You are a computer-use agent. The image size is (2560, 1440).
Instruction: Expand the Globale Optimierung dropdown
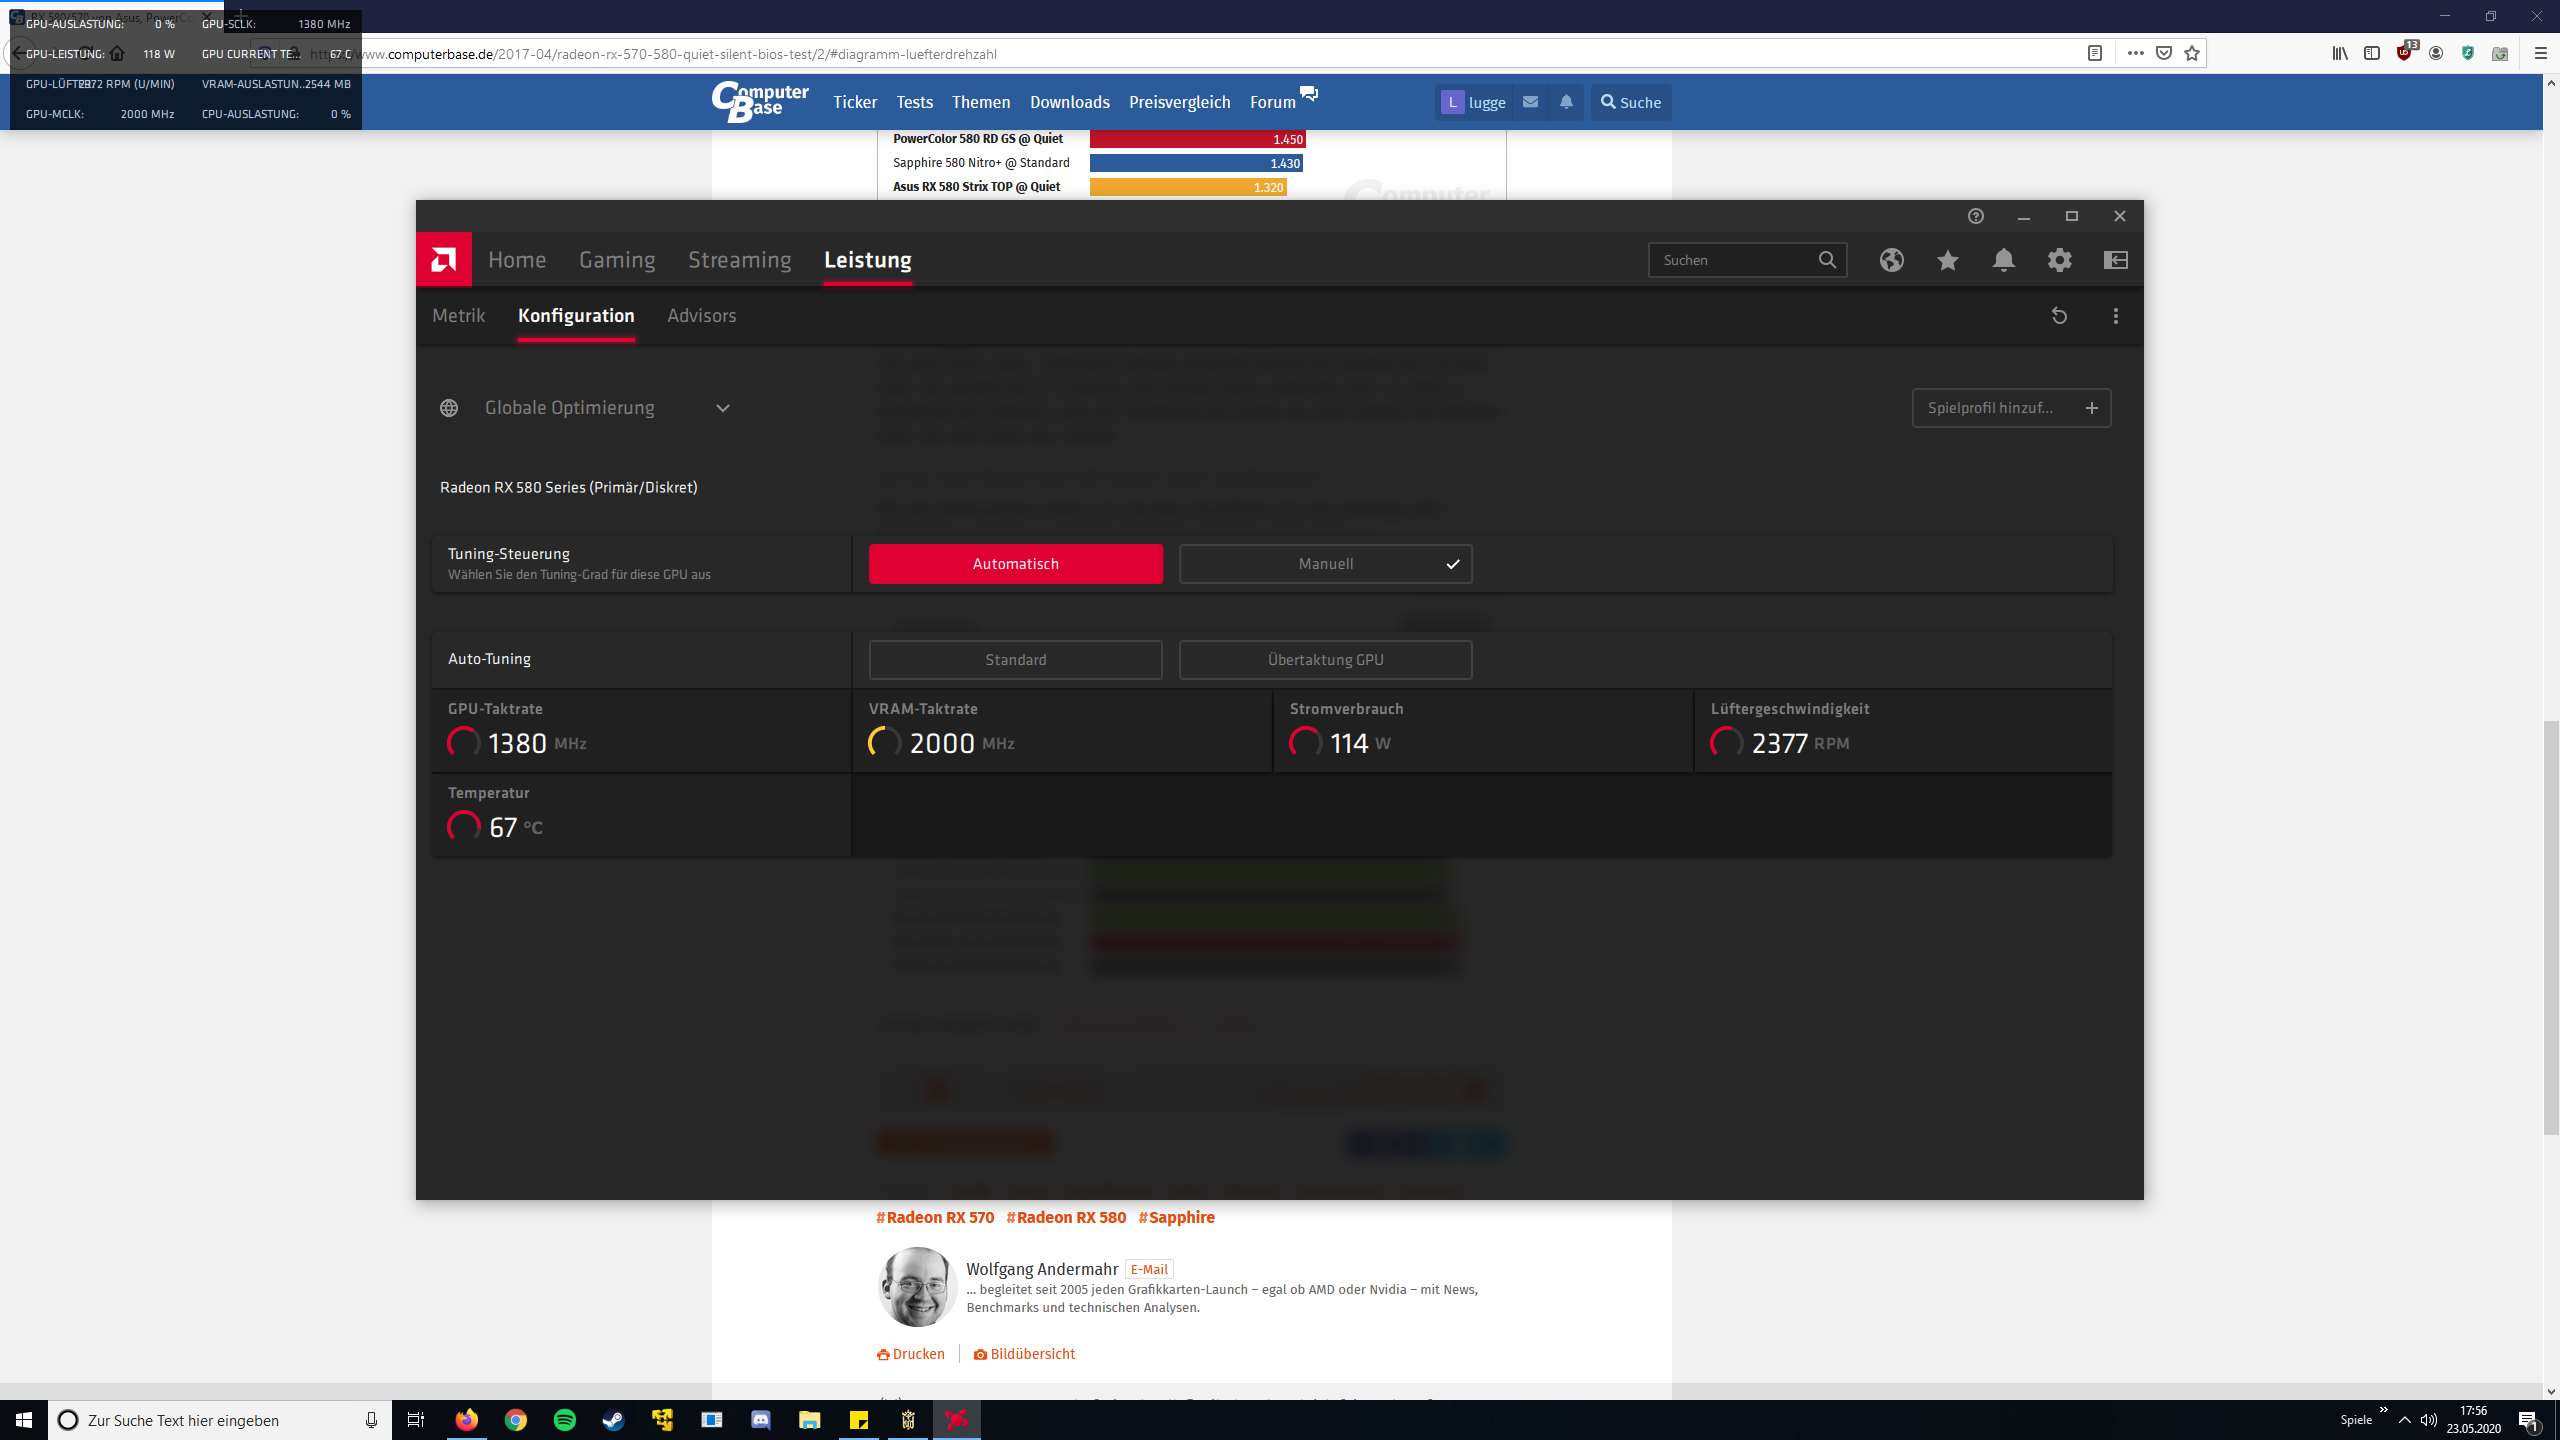[x=722, y=408]
